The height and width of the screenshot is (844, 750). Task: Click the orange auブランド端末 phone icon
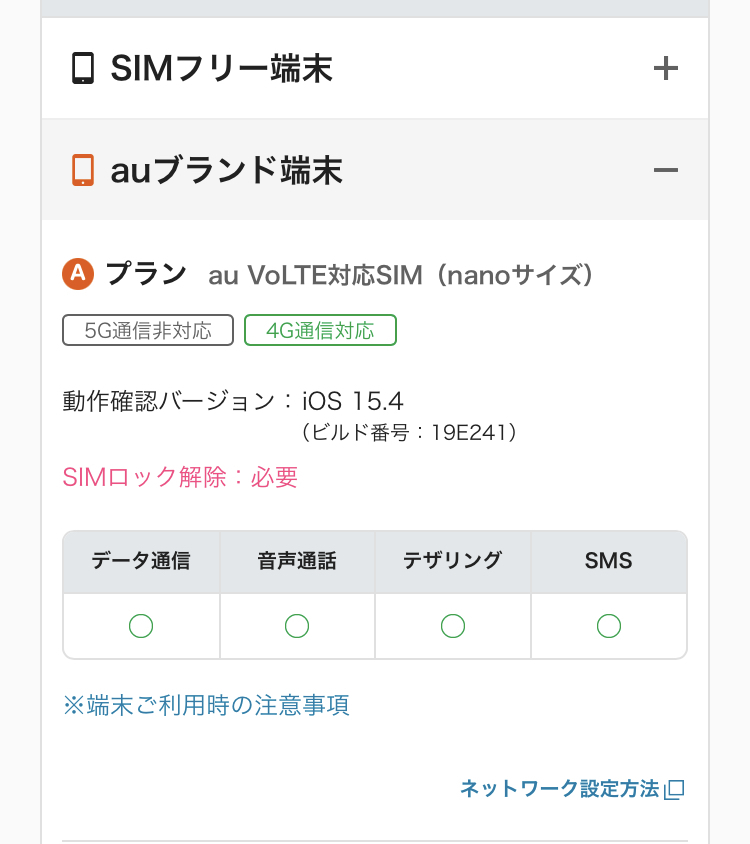83,170
